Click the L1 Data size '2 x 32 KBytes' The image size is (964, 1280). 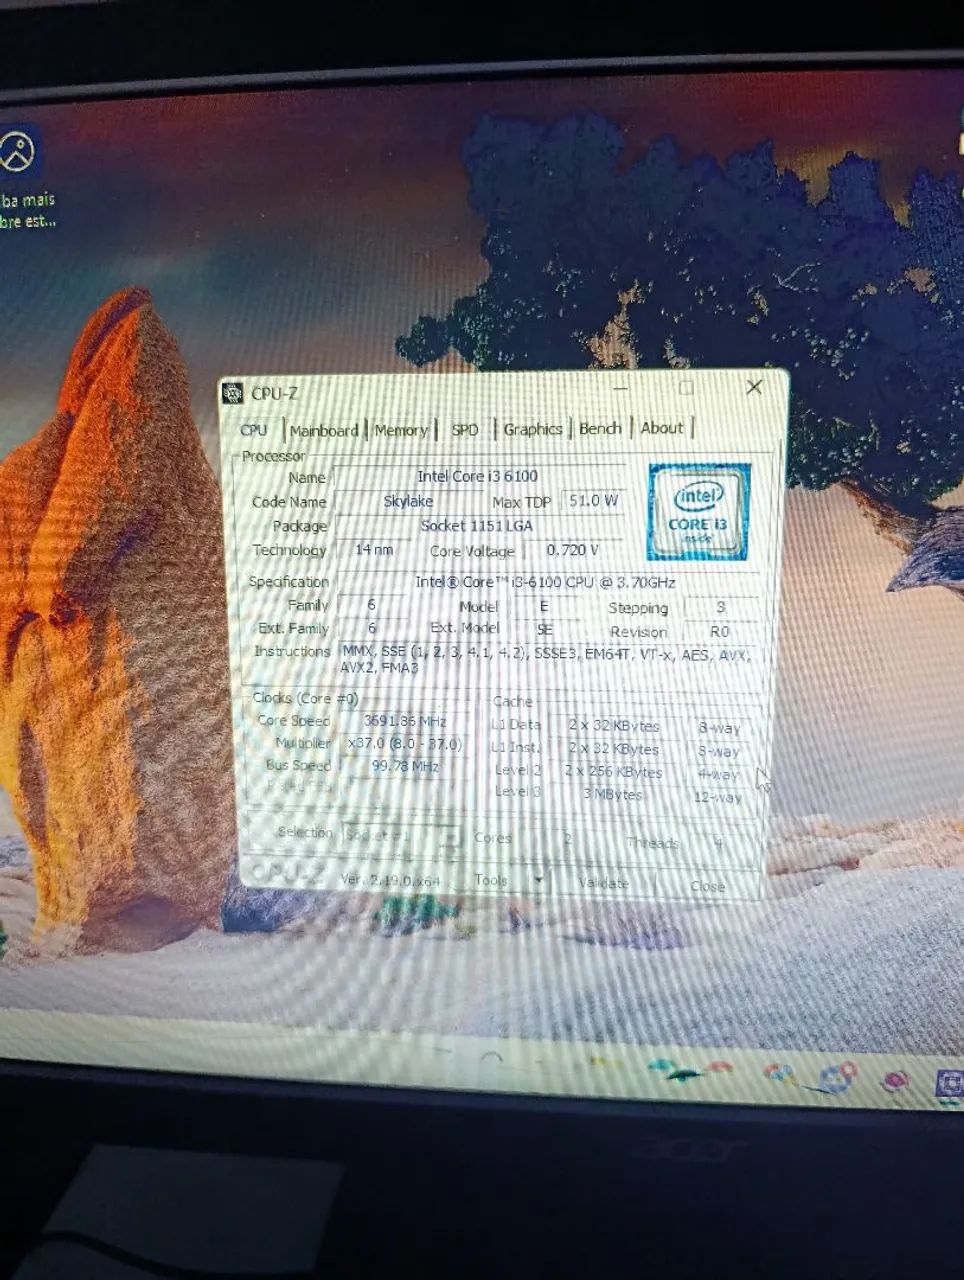[x=614, y=726]
